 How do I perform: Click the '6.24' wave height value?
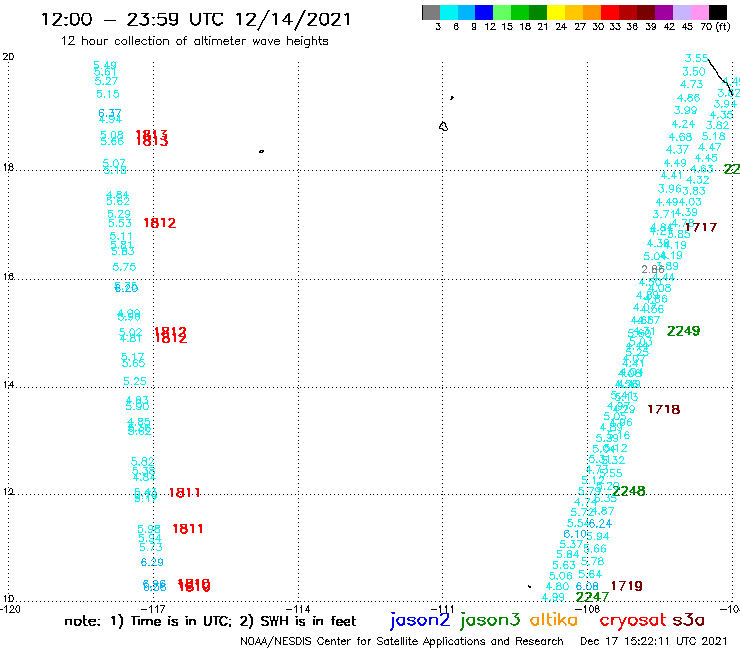(600, 524)
